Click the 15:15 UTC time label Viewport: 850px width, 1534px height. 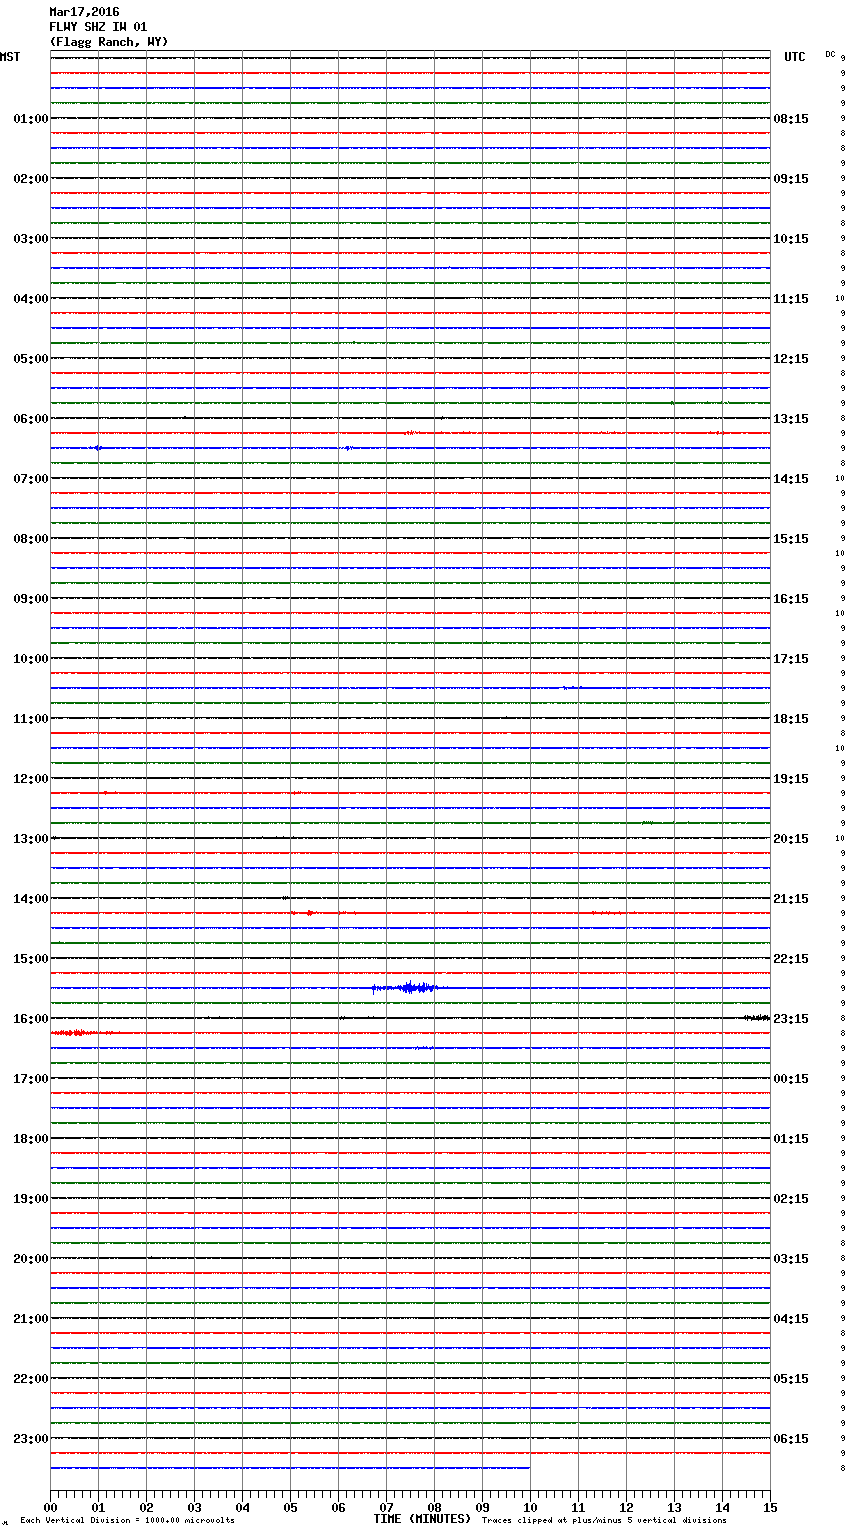click(x=791, y=539)
